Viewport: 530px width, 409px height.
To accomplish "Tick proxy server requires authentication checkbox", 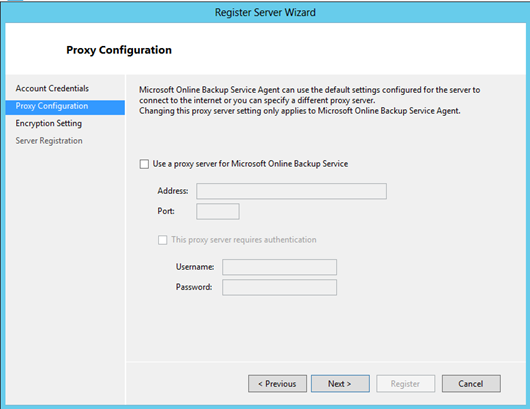I will [x=163, y=240].
